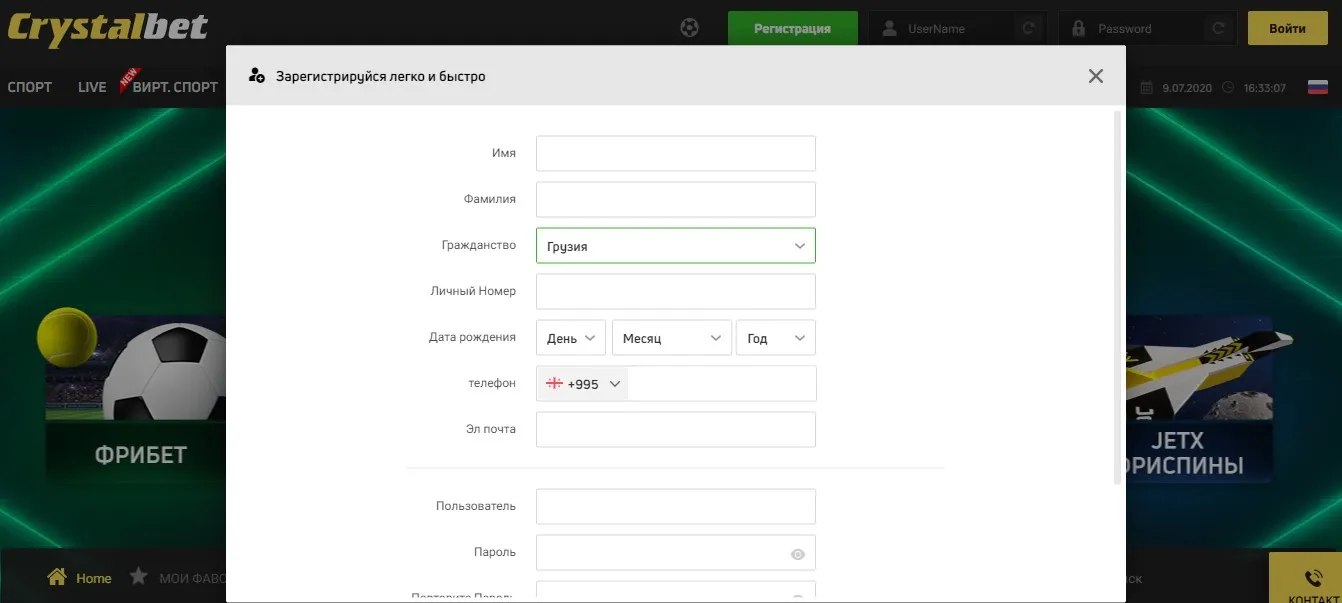Viewport: 1342px width, 603px height.
Task: Close the registration dialog with X
Action: tap(1096, 76)
